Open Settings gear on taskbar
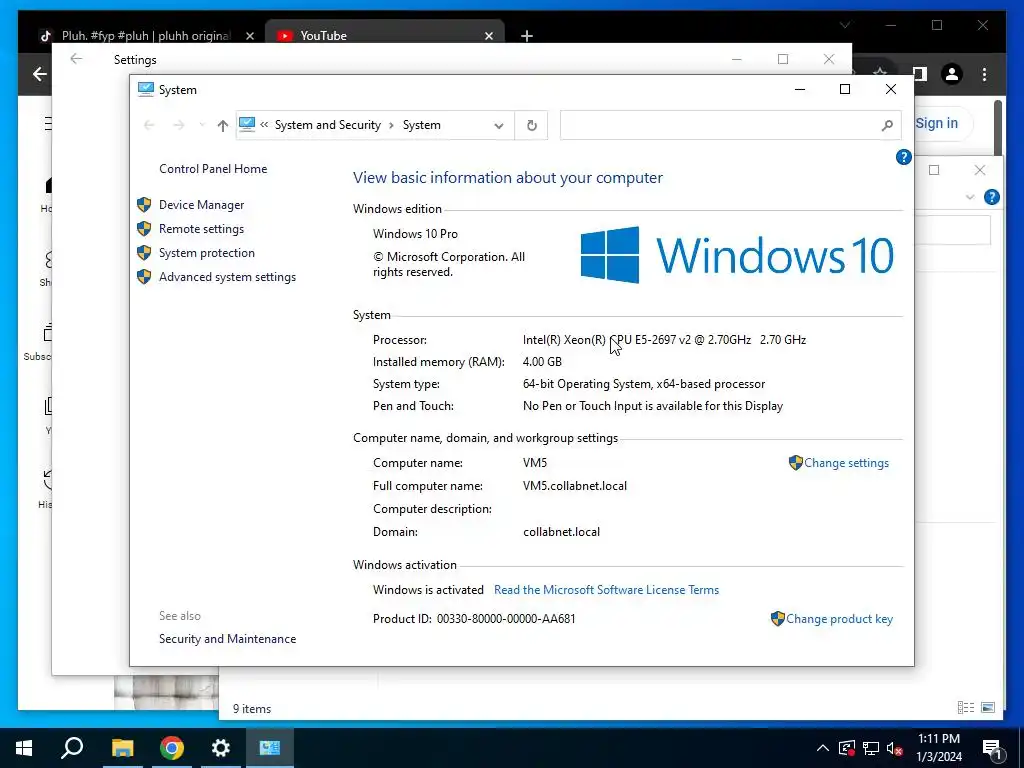Viewport: 1024px width, 768px height. click(x=221, y=748)
